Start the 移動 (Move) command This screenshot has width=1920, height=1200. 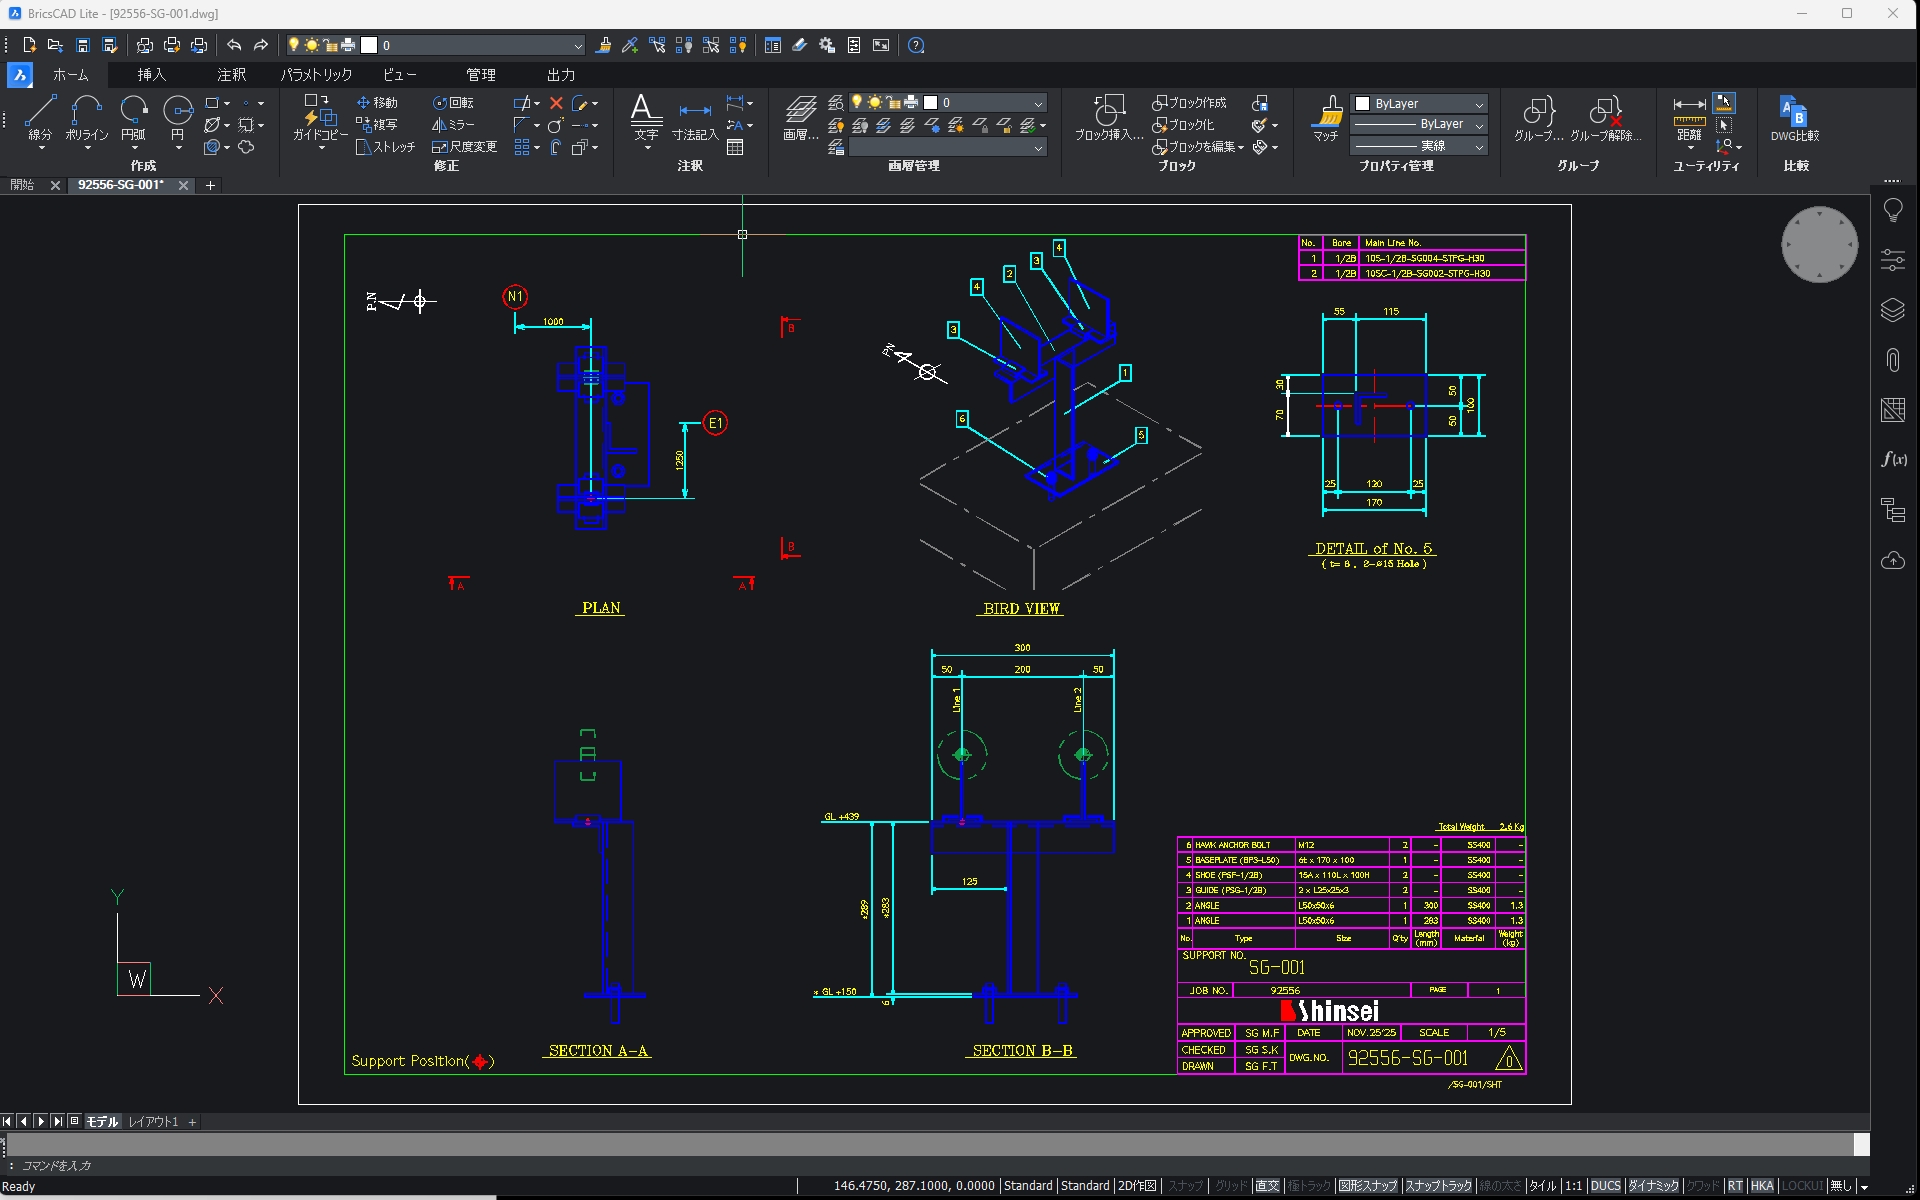[x=378, y=101]
